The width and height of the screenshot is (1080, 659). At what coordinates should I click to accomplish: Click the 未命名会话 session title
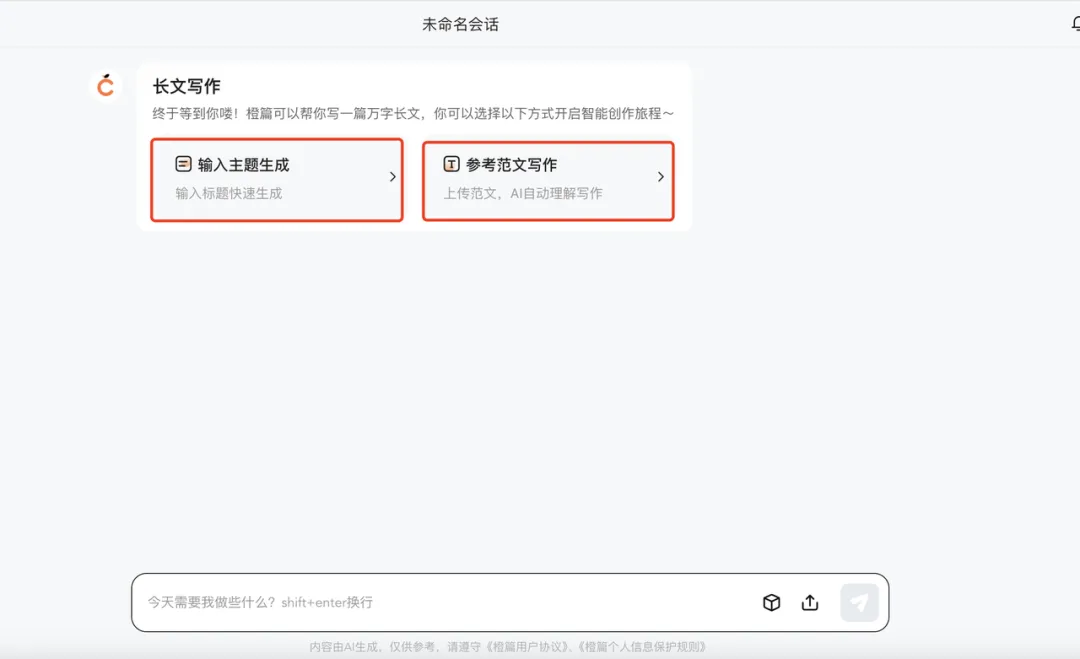[462, 22]
